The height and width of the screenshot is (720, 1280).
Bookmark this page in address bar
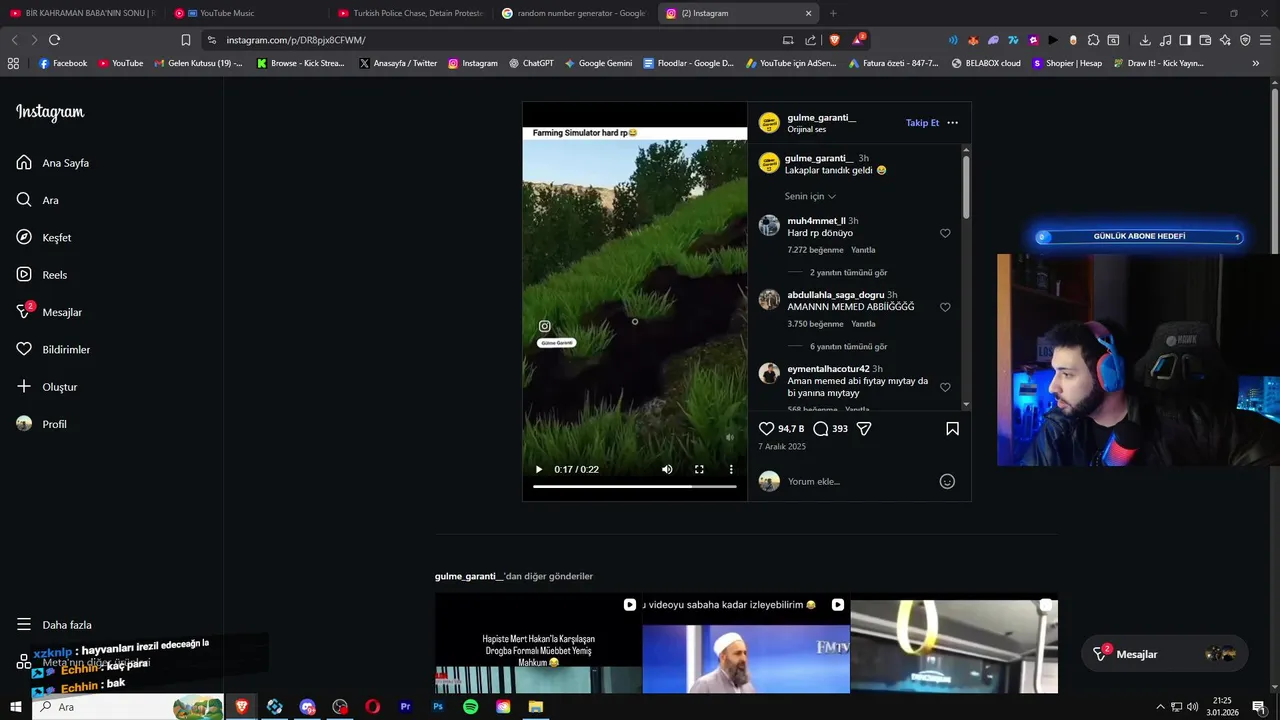pyautogui.click(x=185, y=40)
